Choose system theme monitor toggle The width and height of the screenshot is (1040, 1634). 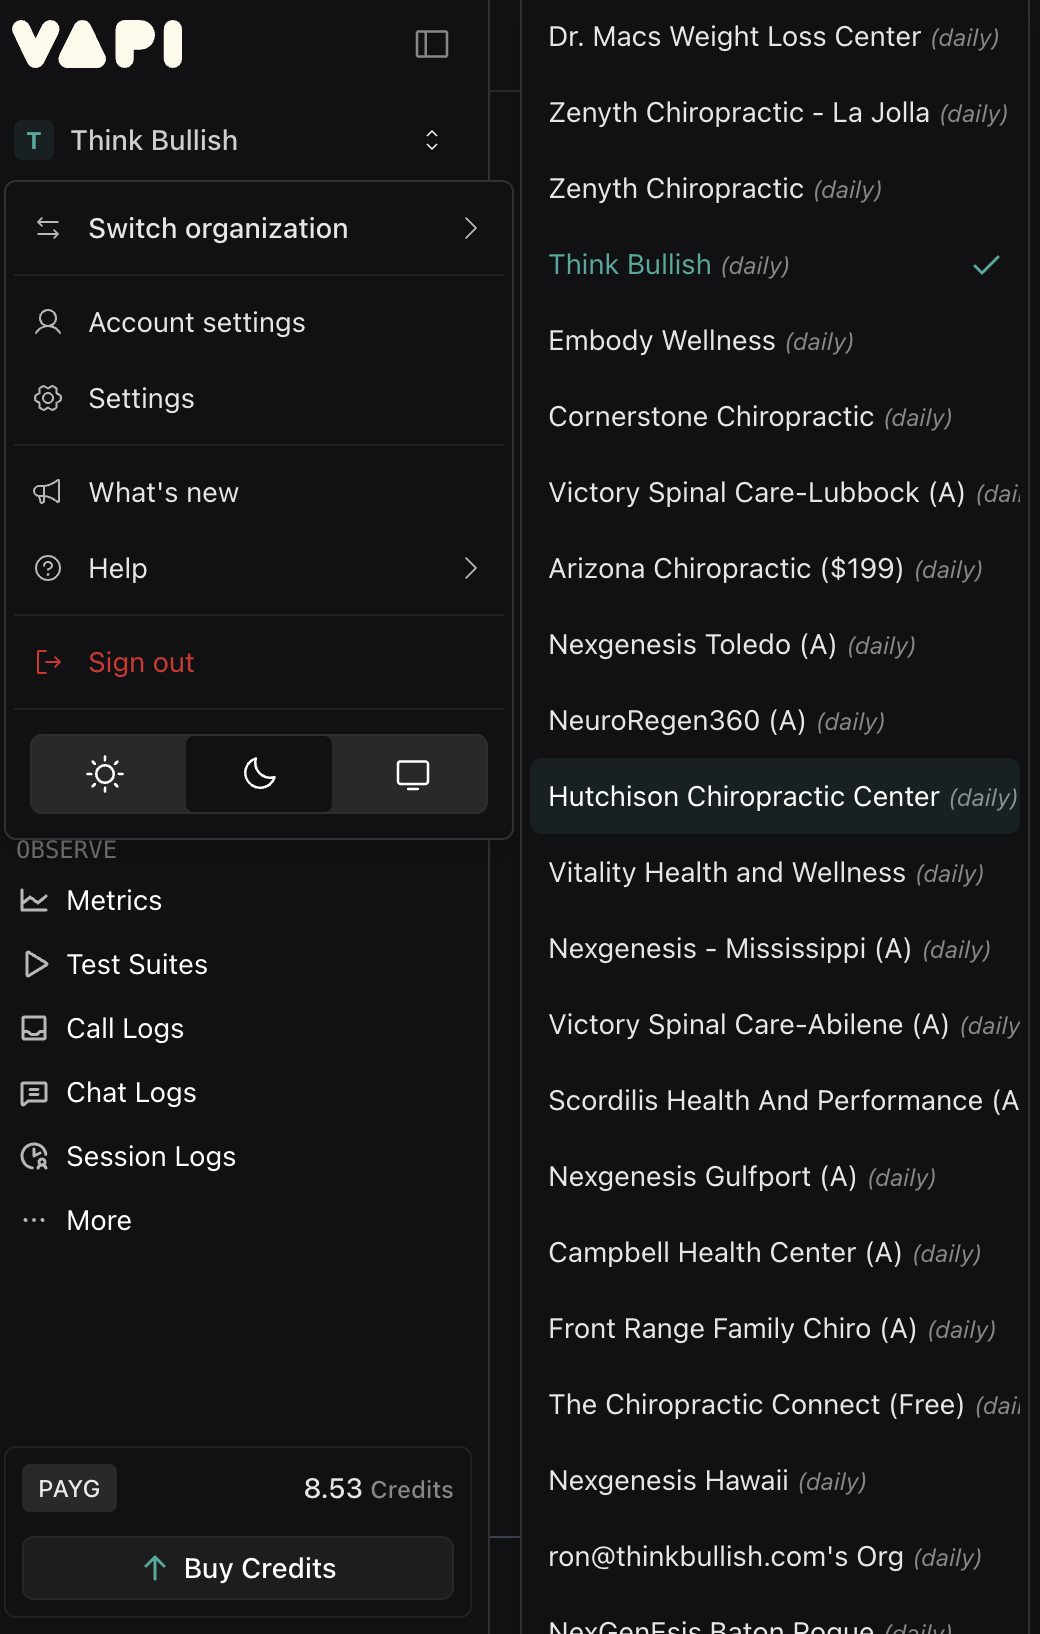[x=412, y=774]
